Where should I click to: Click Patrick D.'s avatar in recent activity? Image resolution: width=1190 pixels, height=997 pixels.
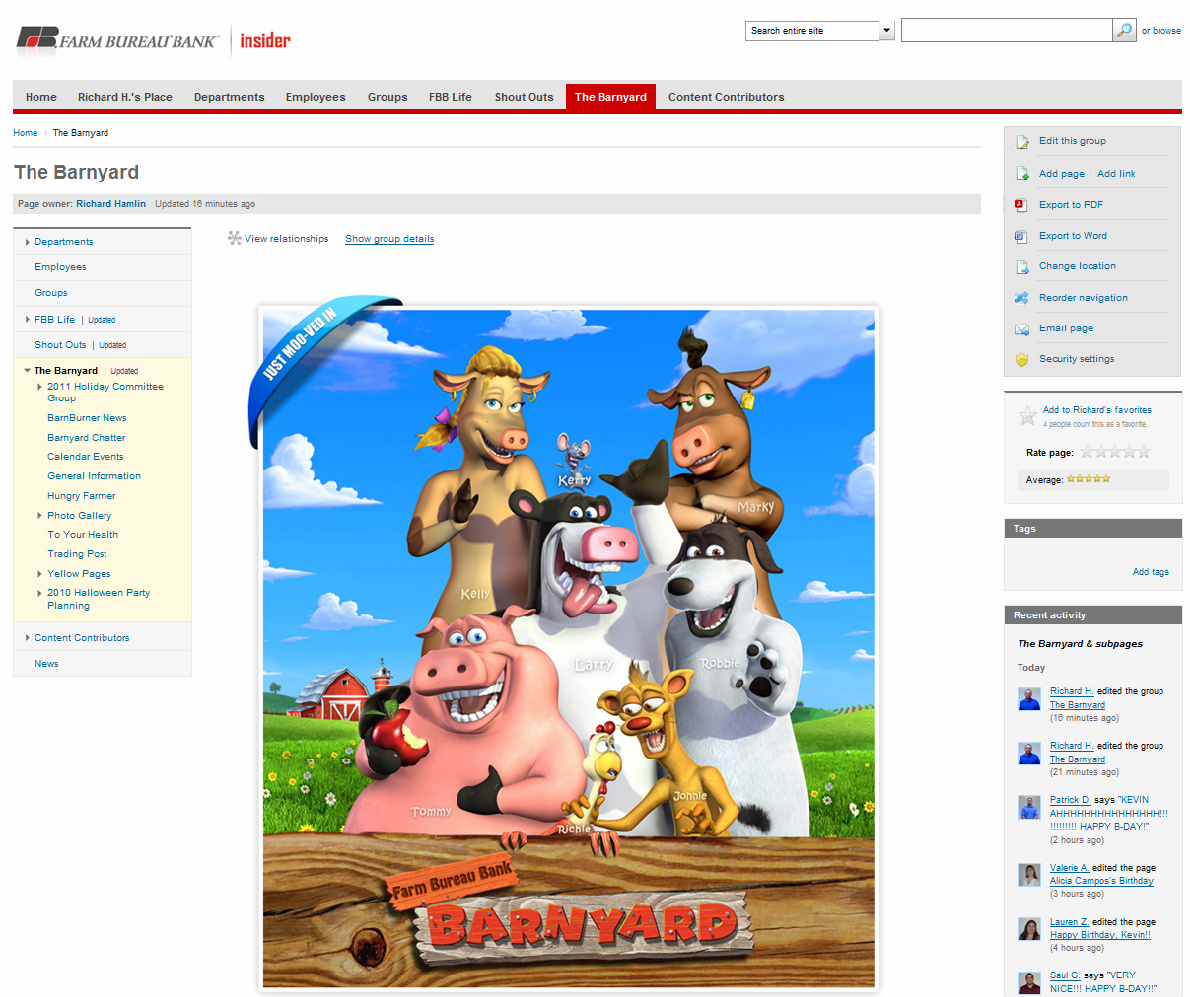pos(1029,807)
